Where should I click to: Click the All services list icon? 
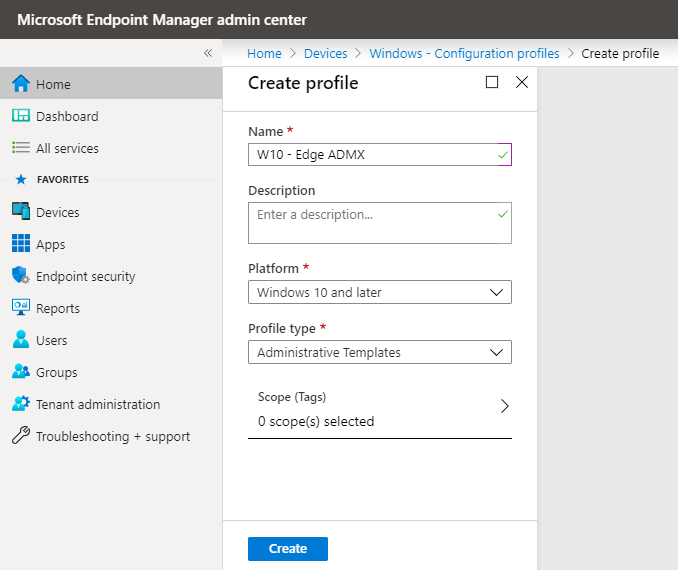pyautogui.click(x=21, y=148)
